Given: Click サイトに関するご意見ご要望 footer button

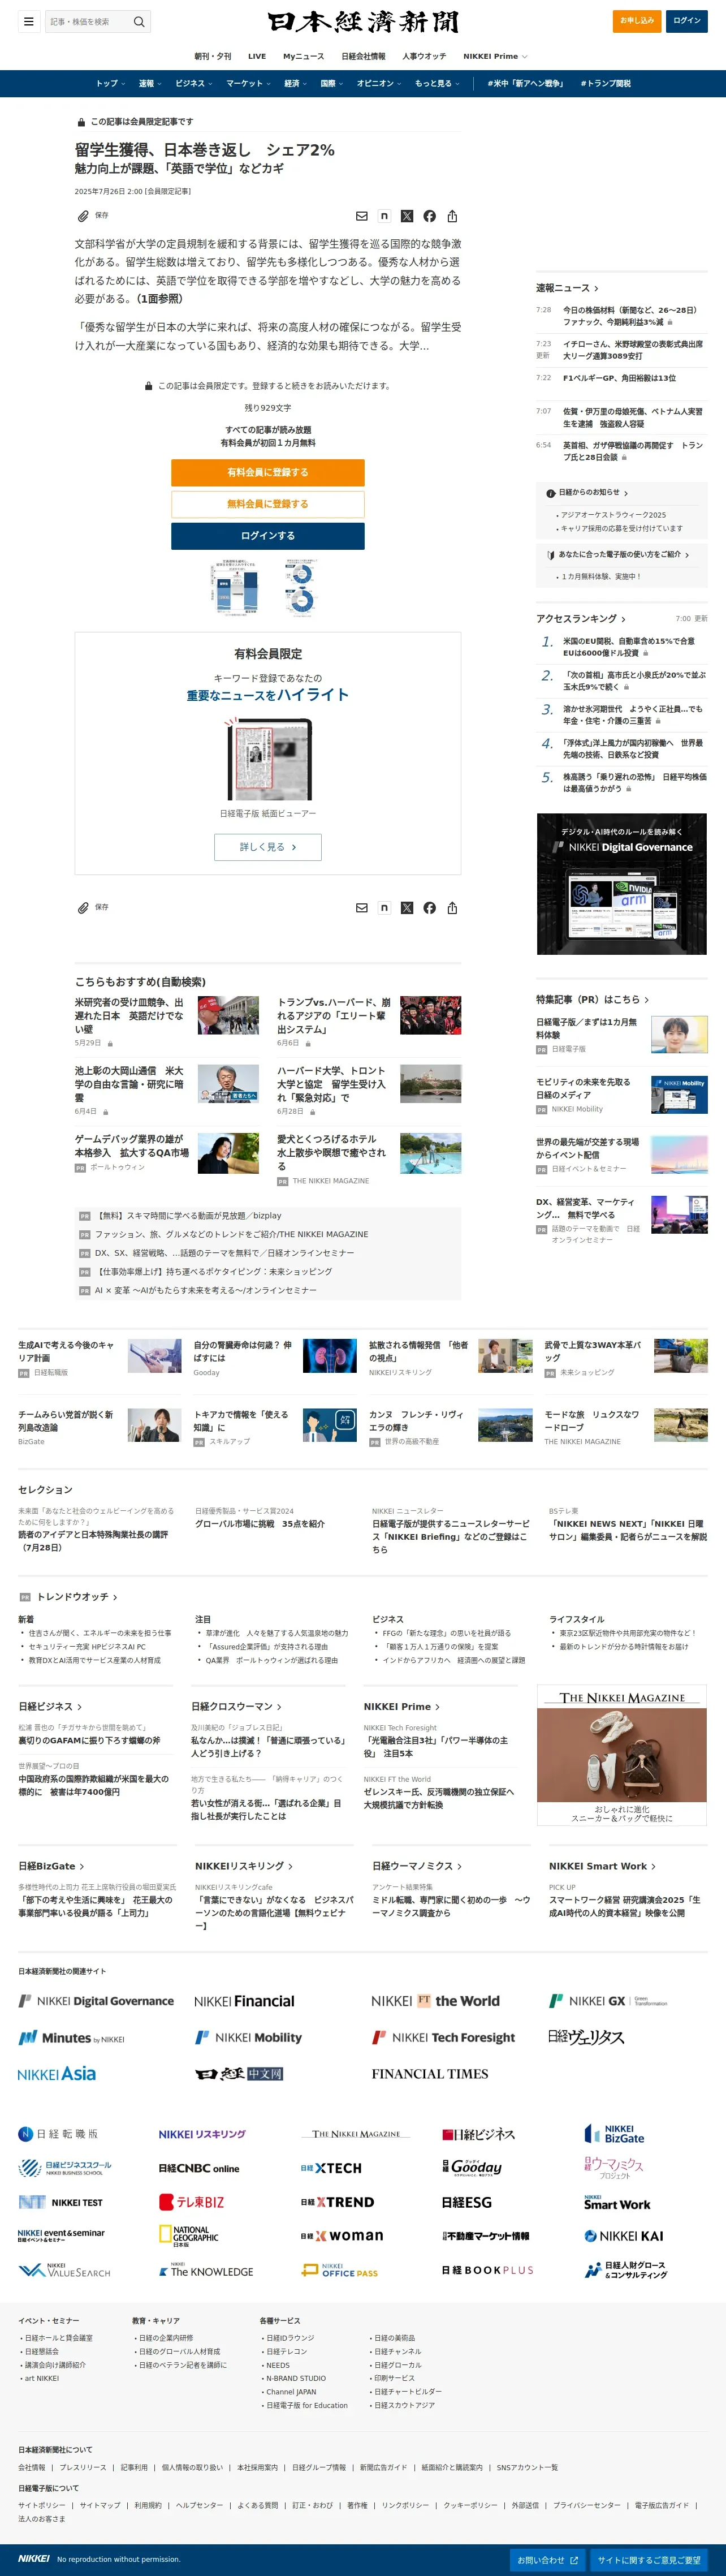Looking at the screenshot, I should 649,2560.
